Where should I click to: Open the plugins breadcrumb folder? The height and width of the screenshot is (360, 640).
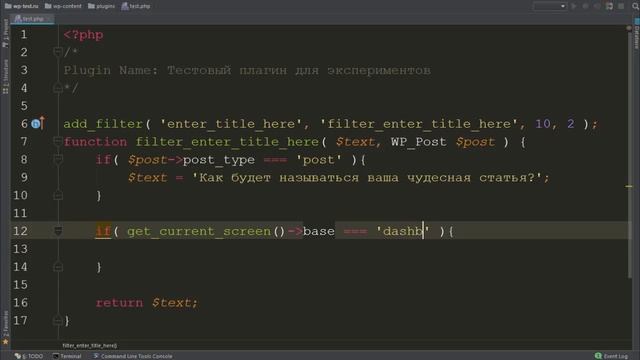[x=101, y=6]
